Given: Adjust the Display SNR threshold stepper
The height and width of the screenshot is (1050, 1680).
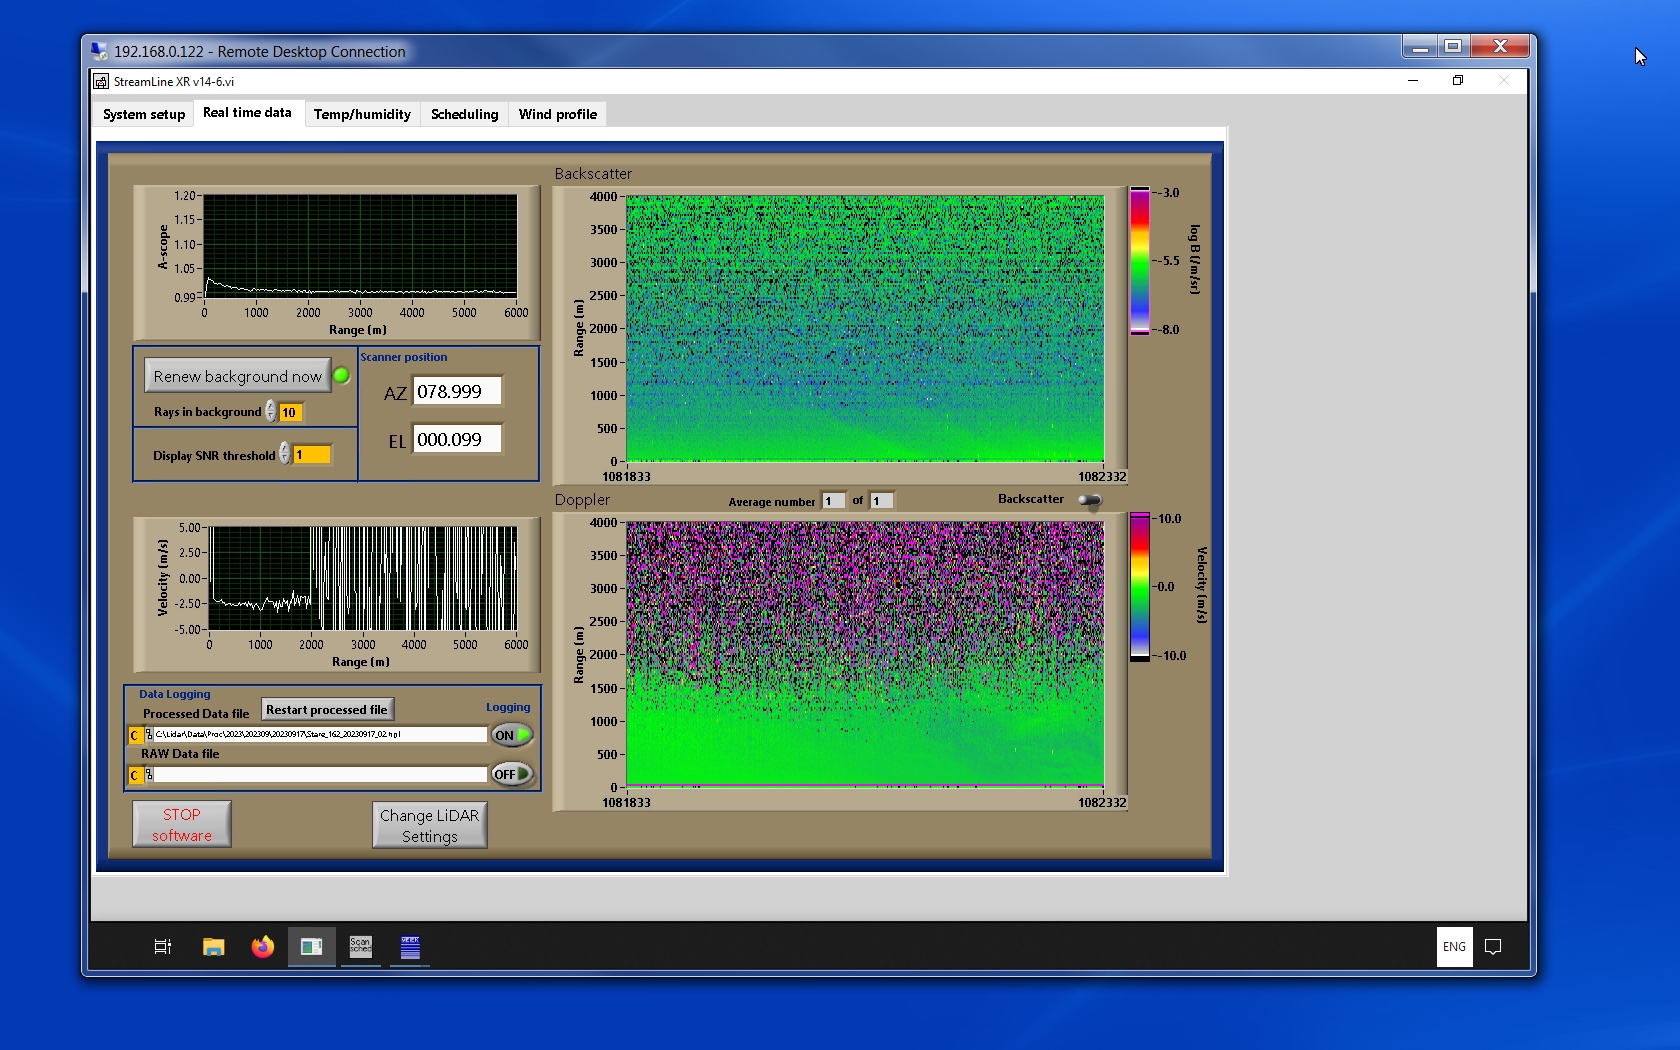Looking at the screenshot, I should pos(285,454).
